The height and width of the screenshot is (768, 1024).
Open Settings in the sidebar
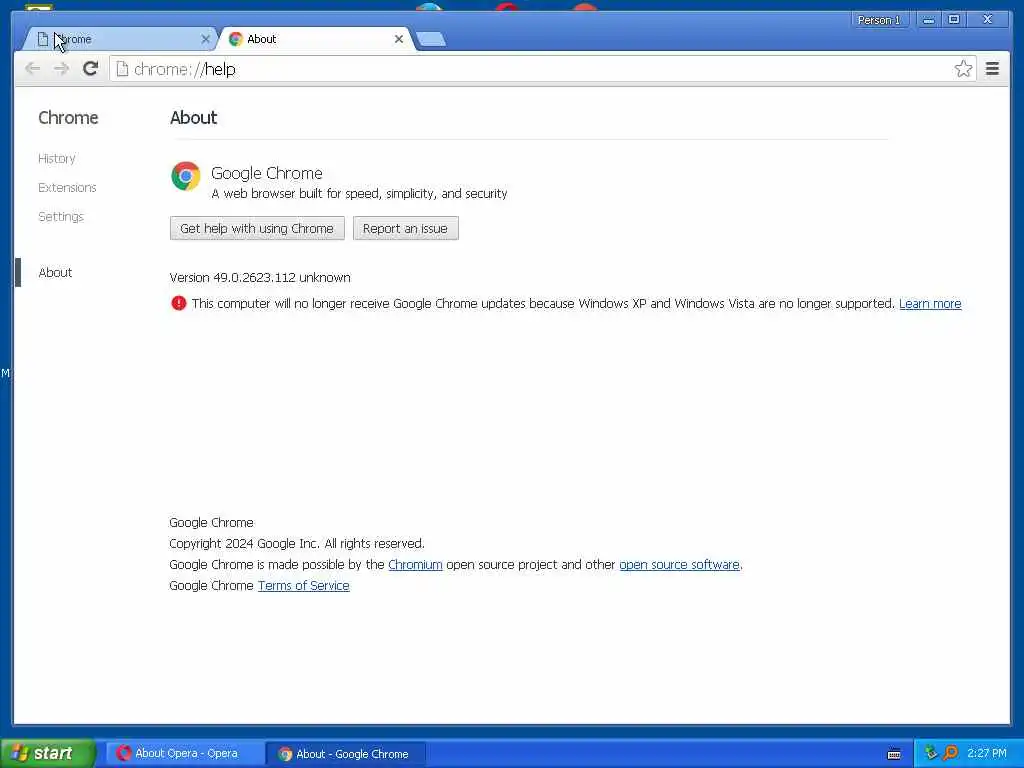pos(61,217)
